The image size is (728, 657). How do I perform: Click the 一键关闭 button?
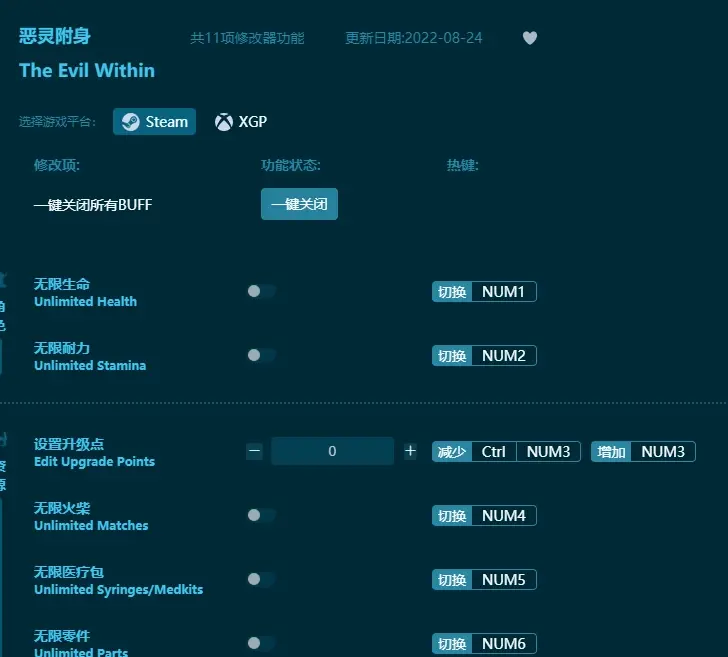(299, 204)
